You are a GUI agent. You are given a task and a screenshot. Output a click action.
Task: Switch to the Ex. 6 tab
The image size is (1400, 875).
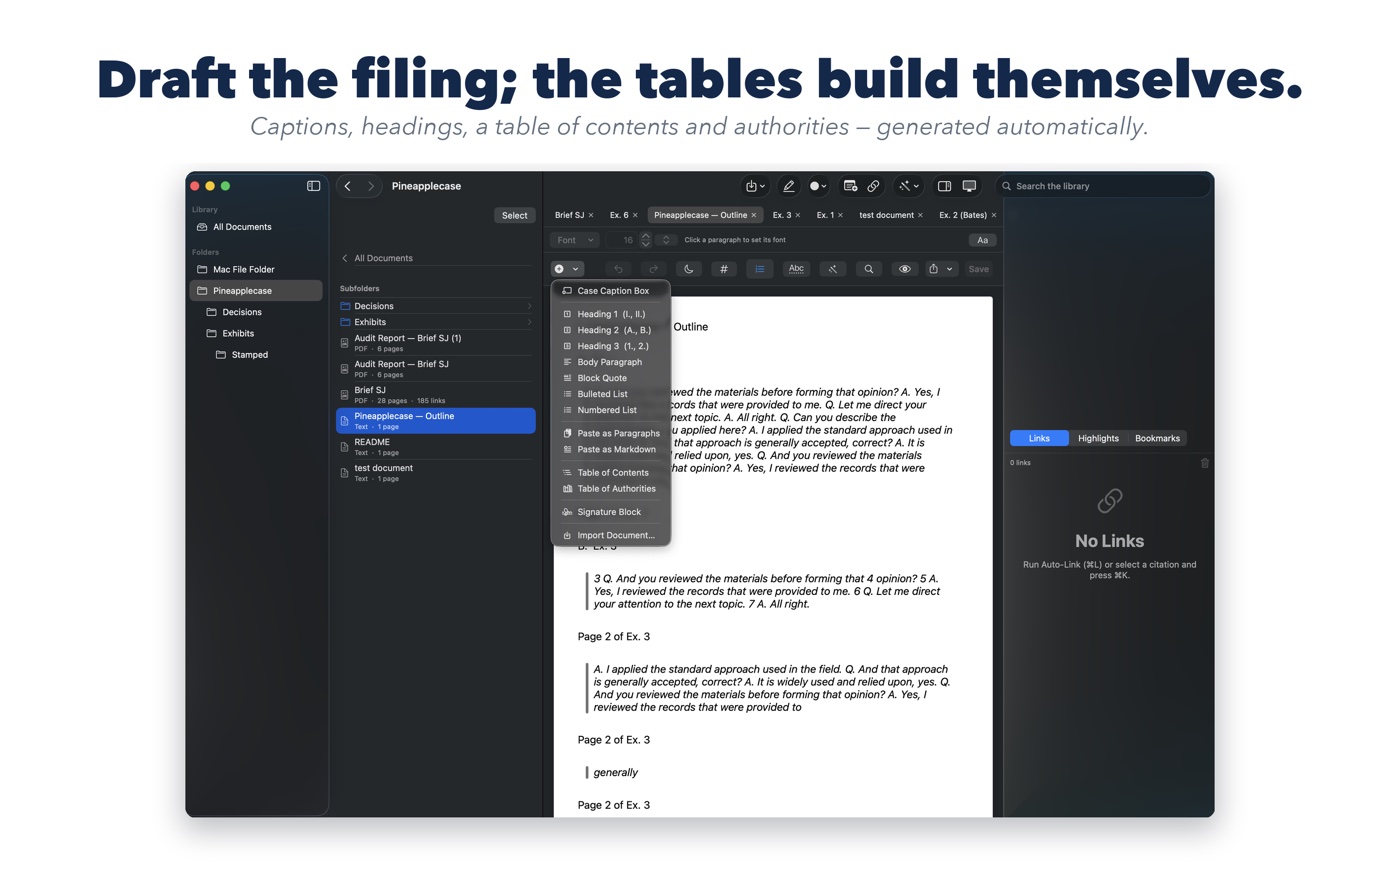(619, 215)
